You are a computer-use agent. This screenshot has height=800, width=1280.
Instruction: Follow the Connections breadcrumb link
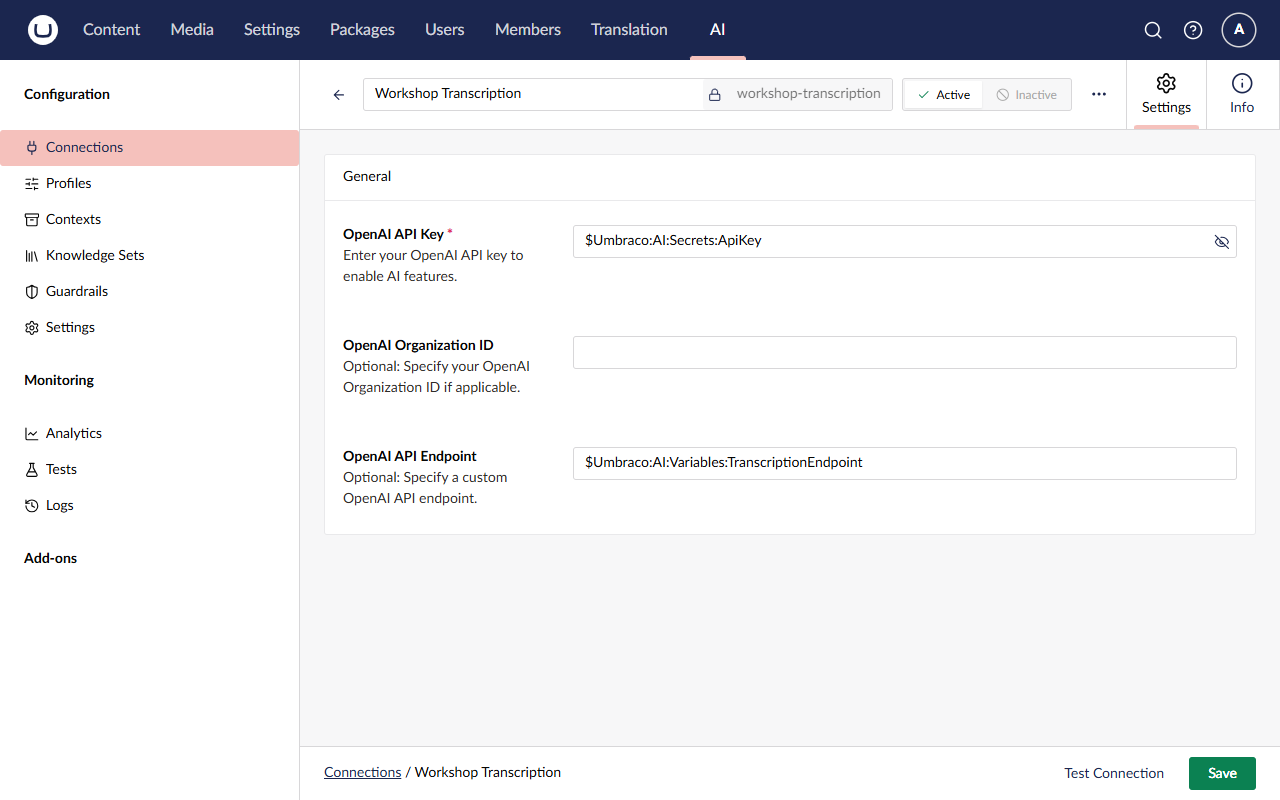(363, 772)
